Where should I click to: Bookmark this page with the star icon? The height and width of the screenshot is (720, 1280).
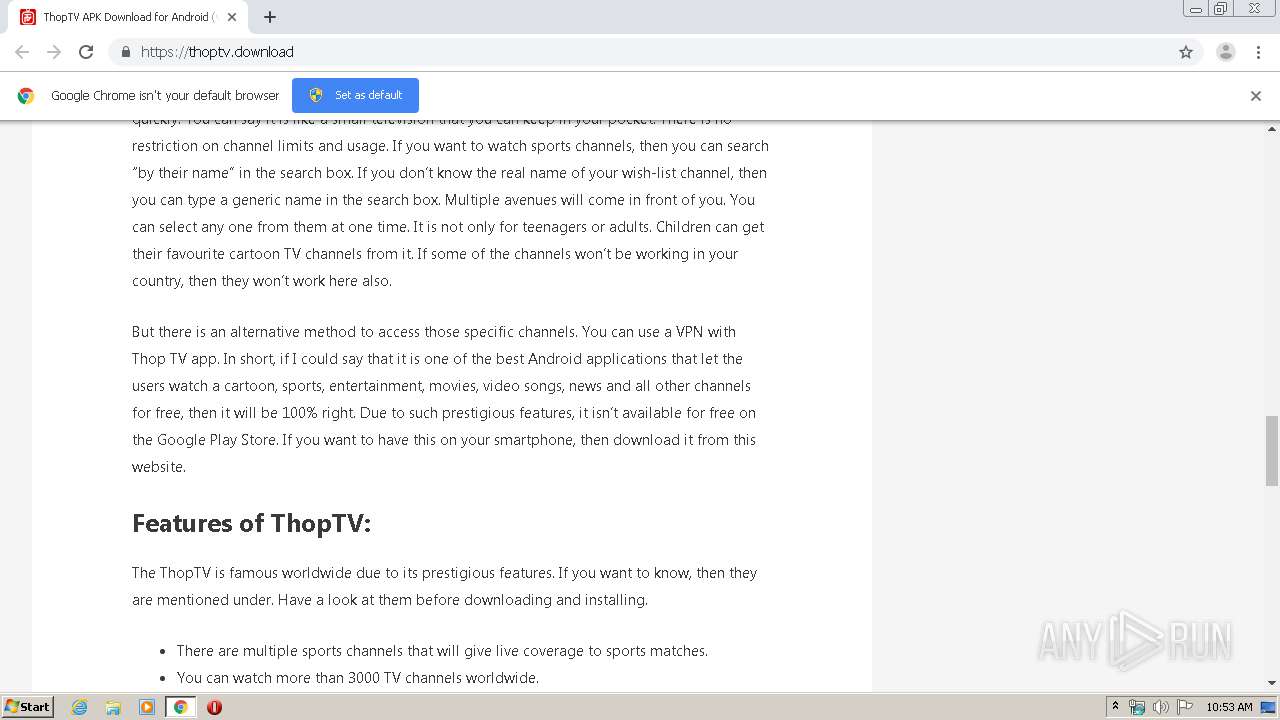1186,52
